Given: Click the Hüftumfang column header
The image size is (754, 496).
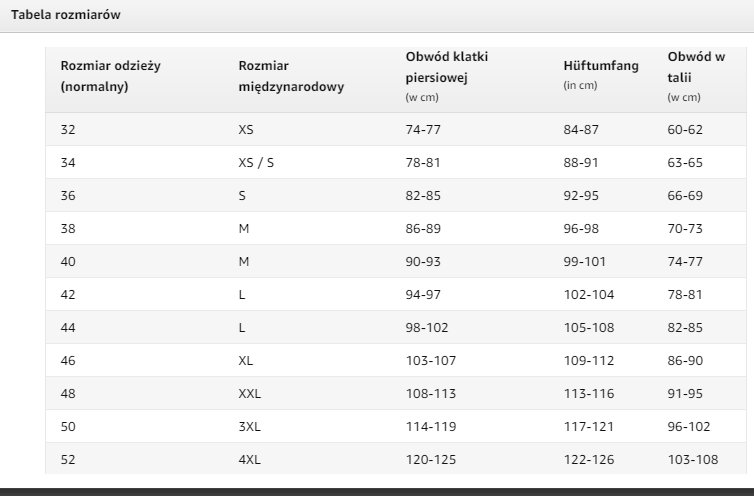Looking at the screenshot, I should point(601,75).
